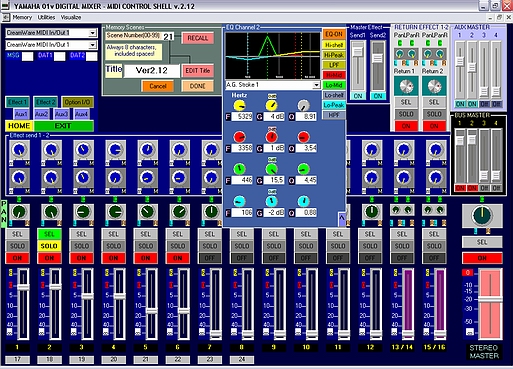
Task: Click the Stereo Master fader
Action: coord(490,299)
